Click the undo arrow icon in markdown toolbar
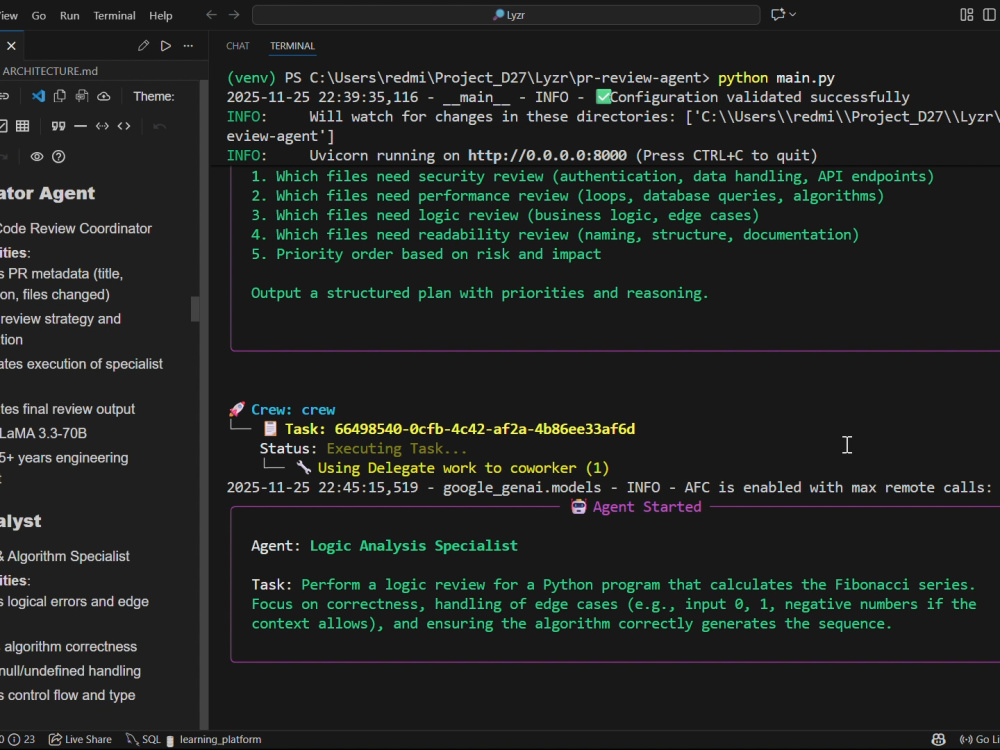The width and height of the screenshot is (1000, 750). tap(159, 126)
